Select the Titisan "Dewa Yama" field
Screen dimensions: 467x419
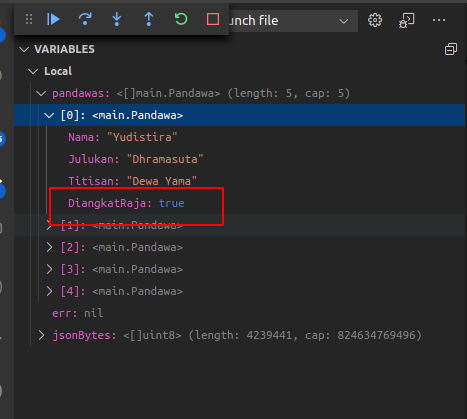coord(239,181)
